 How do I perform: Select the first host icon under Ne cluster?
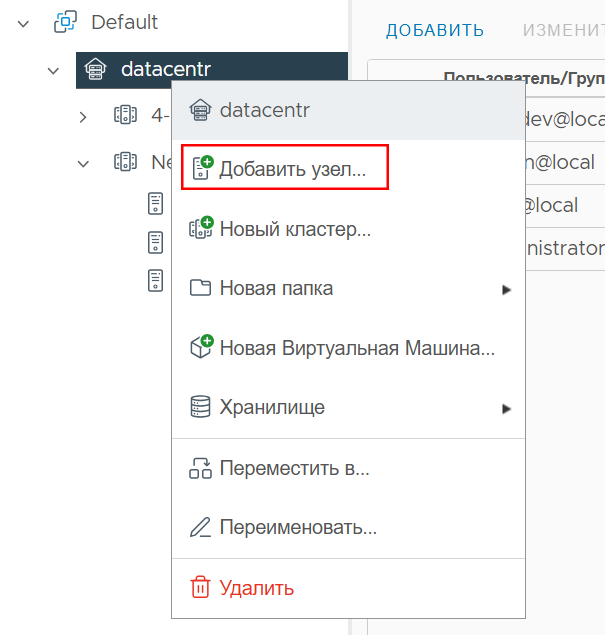(x=156, y=203)
